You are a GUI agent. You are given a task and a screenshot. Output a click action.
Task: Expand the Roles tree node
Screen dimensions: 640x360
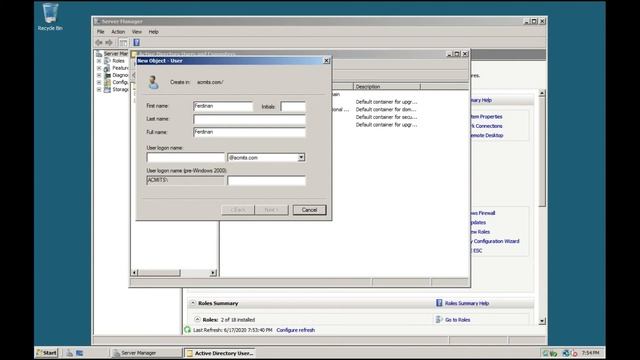tap(99, 61)
